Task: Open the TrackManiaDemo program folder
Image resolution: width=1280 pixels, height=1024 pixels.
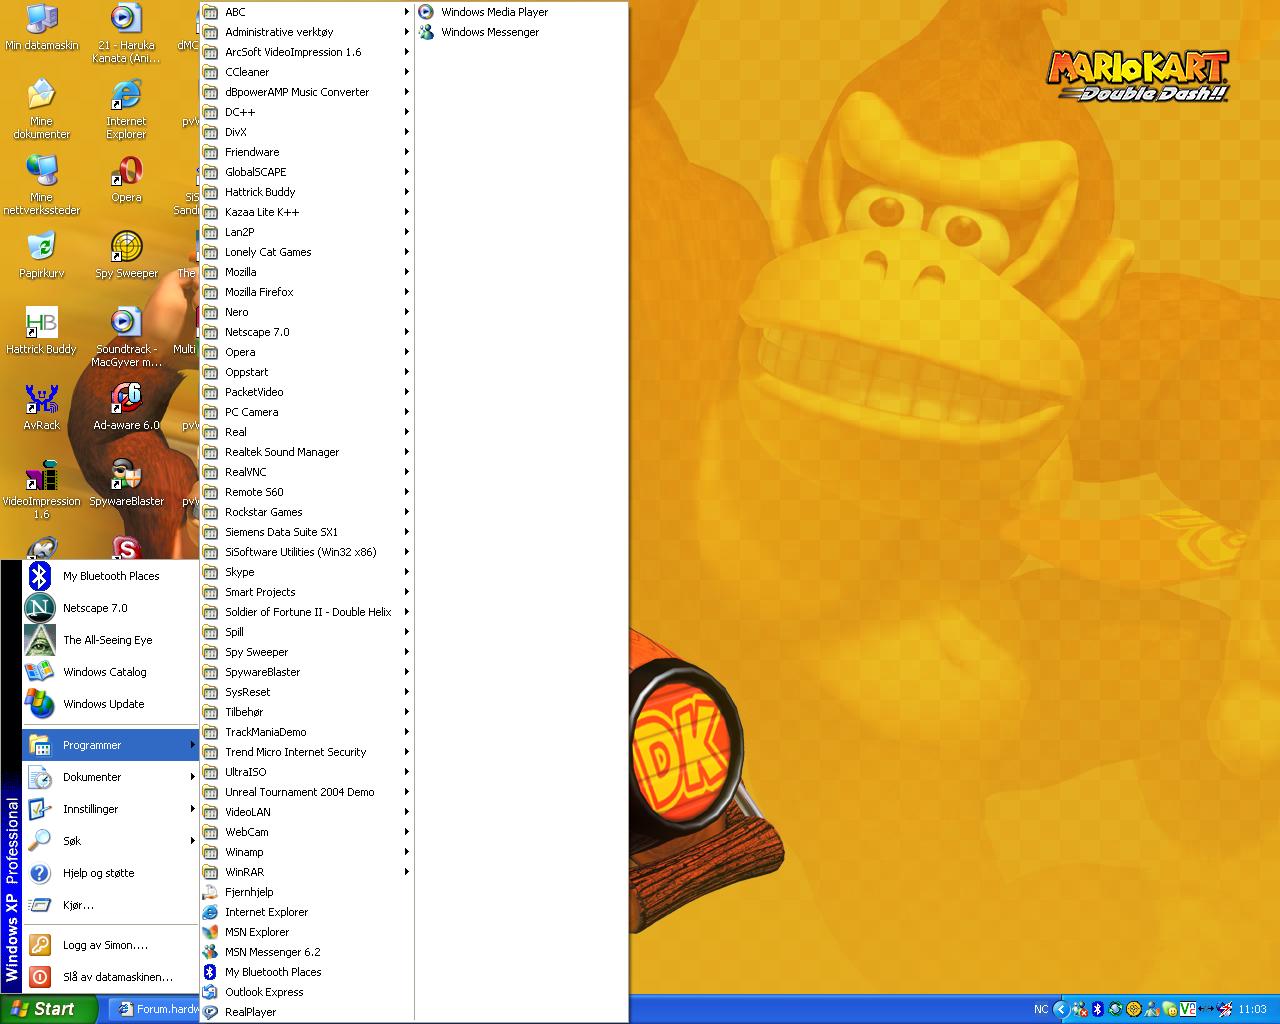Action: point(307,732)
